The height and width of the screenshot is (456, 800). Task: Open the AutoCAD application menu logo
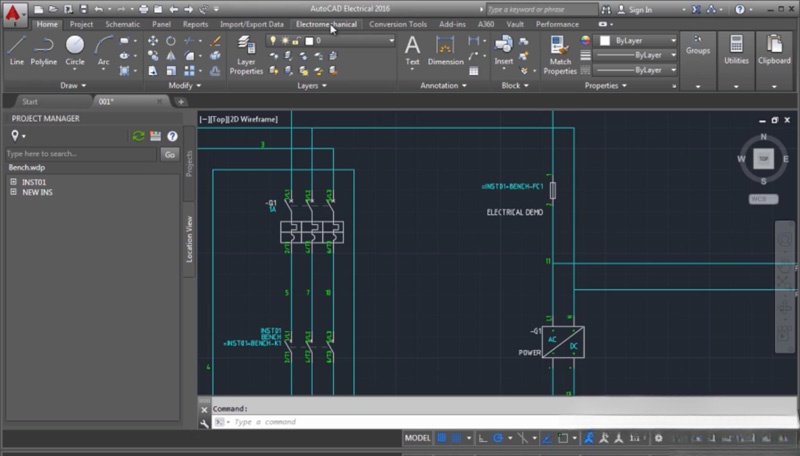[14, 14]
